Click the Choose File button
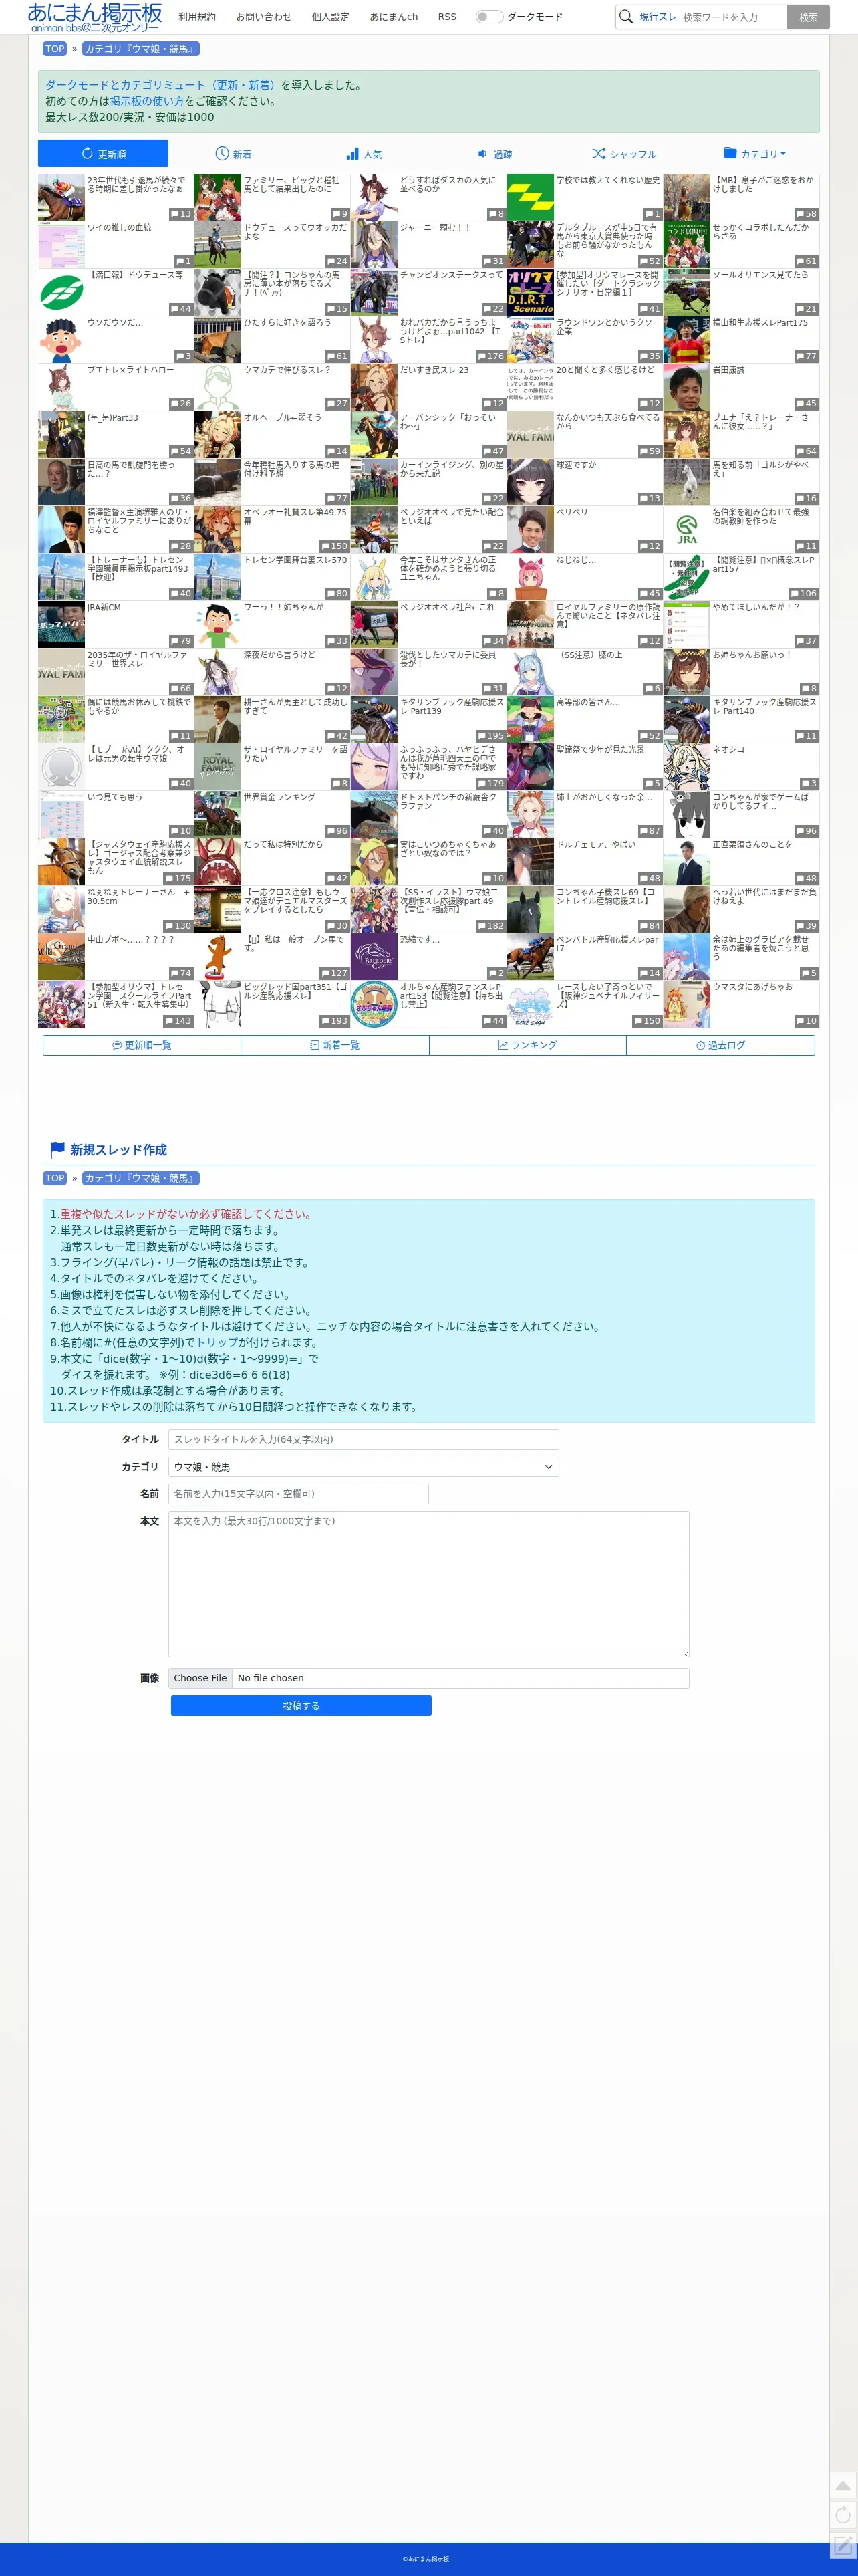This screenshot has height=2576, width=858. tap(200, 1678)
